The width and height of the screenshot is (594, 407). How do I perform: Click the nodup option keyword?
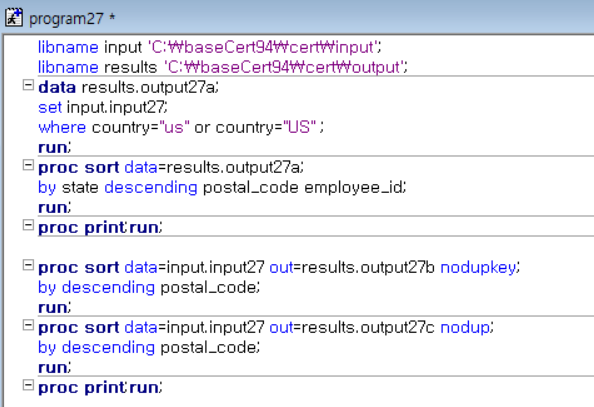tap(465, 327)
